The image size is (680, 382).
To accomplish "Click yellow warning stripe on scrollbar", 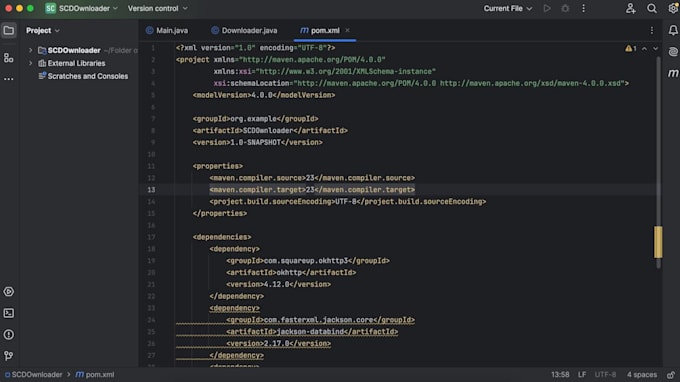I will (658, 242).
